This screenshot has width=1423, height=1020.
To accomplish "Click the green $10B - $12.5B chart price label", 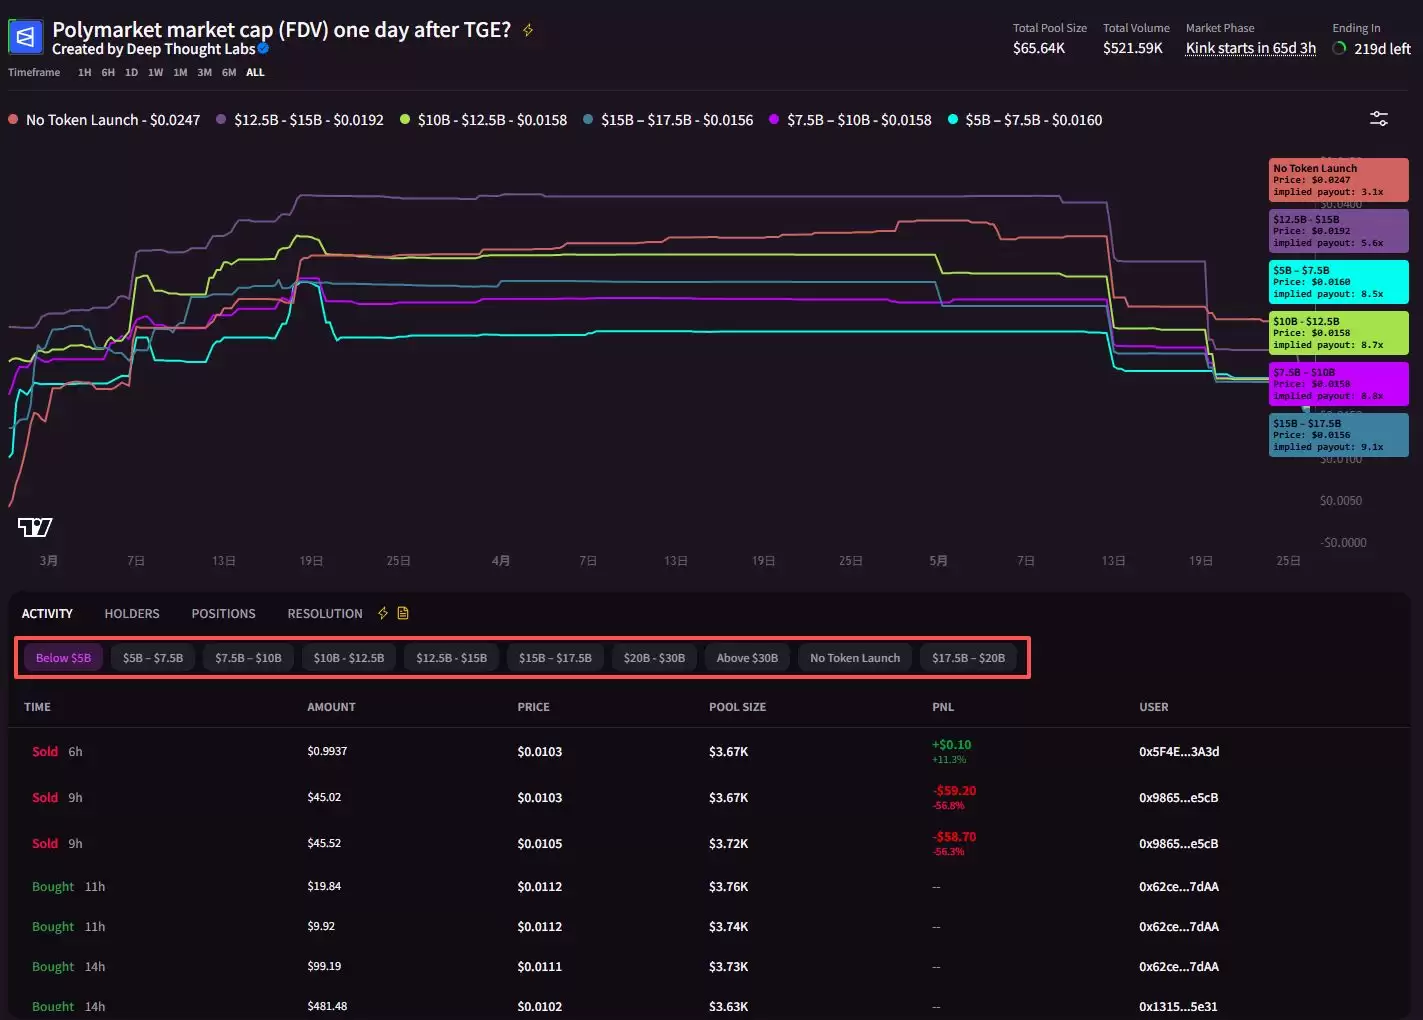I will click(x=1339, y=333).
